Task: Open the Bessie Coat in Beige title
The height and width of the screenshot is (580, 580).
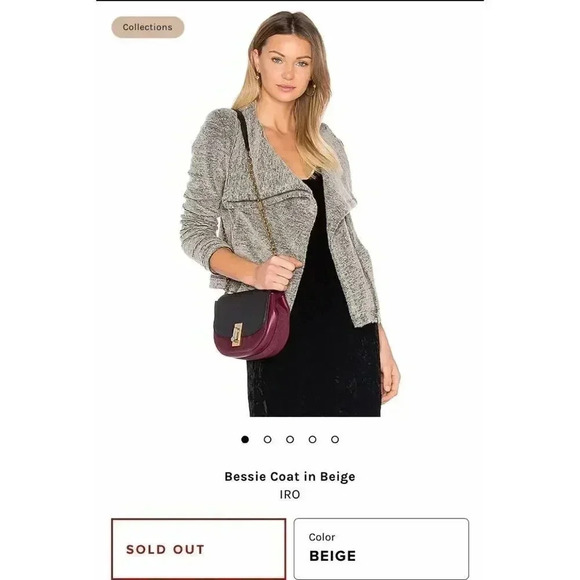Action: 290,477
